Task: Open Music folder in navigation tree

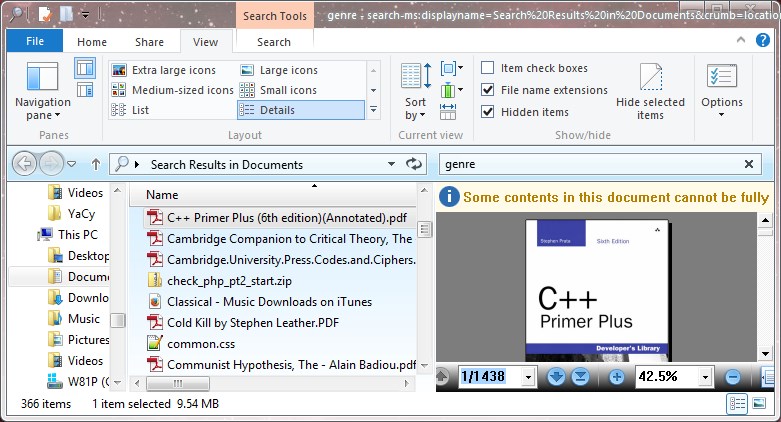Action: coord(75,318)
